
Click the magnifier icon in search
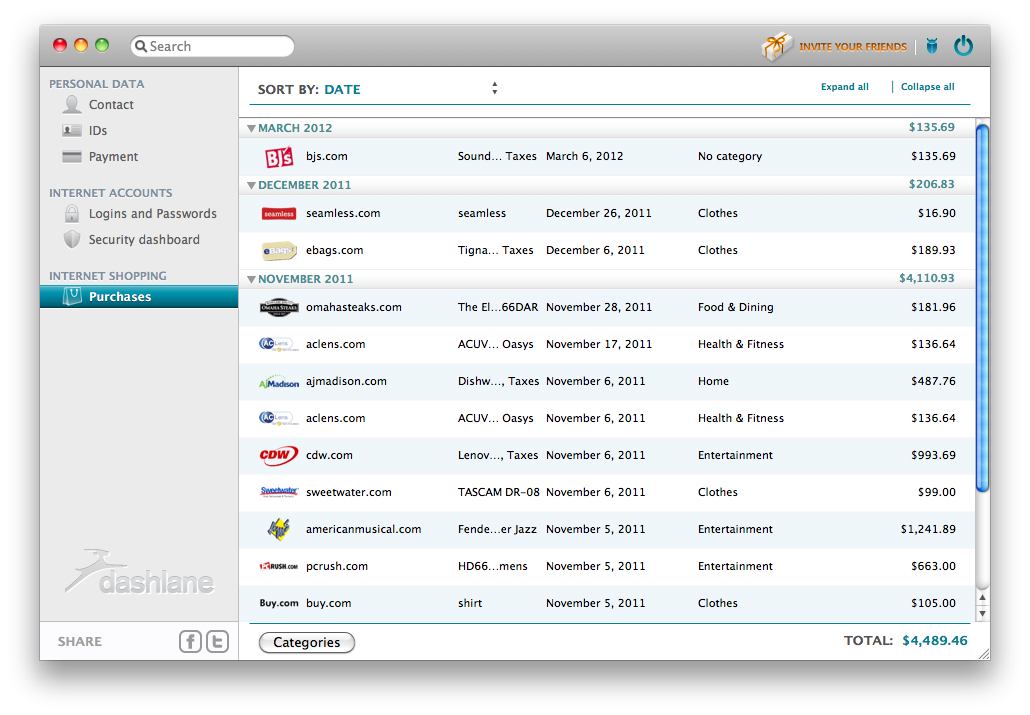pyautogui.click(x=141, y=47)
